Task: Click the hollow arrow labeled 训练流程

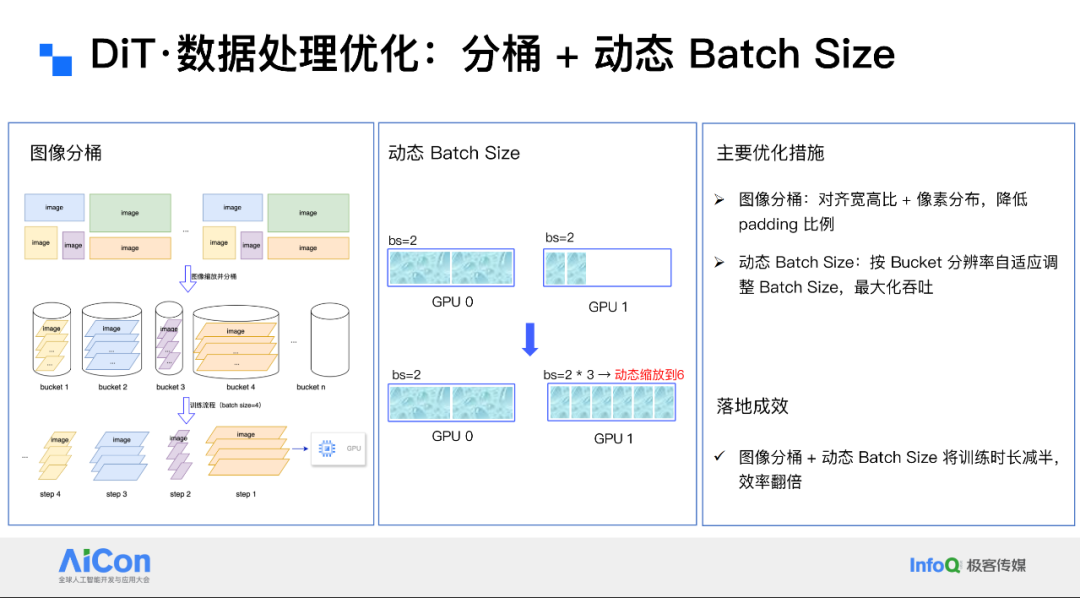Action: pyautogui.click(x=186, y=410)
